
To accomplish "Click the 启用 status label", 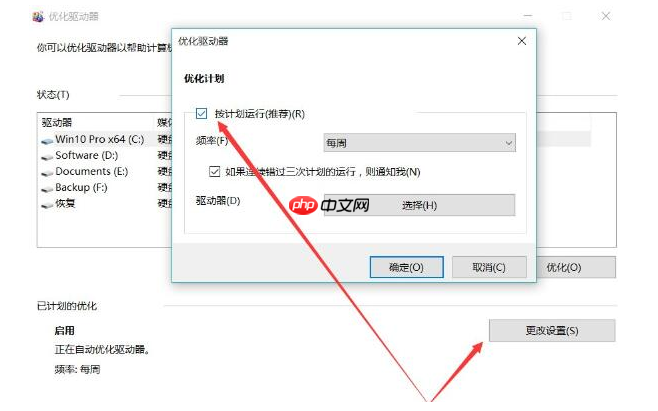I will [64, 330].
